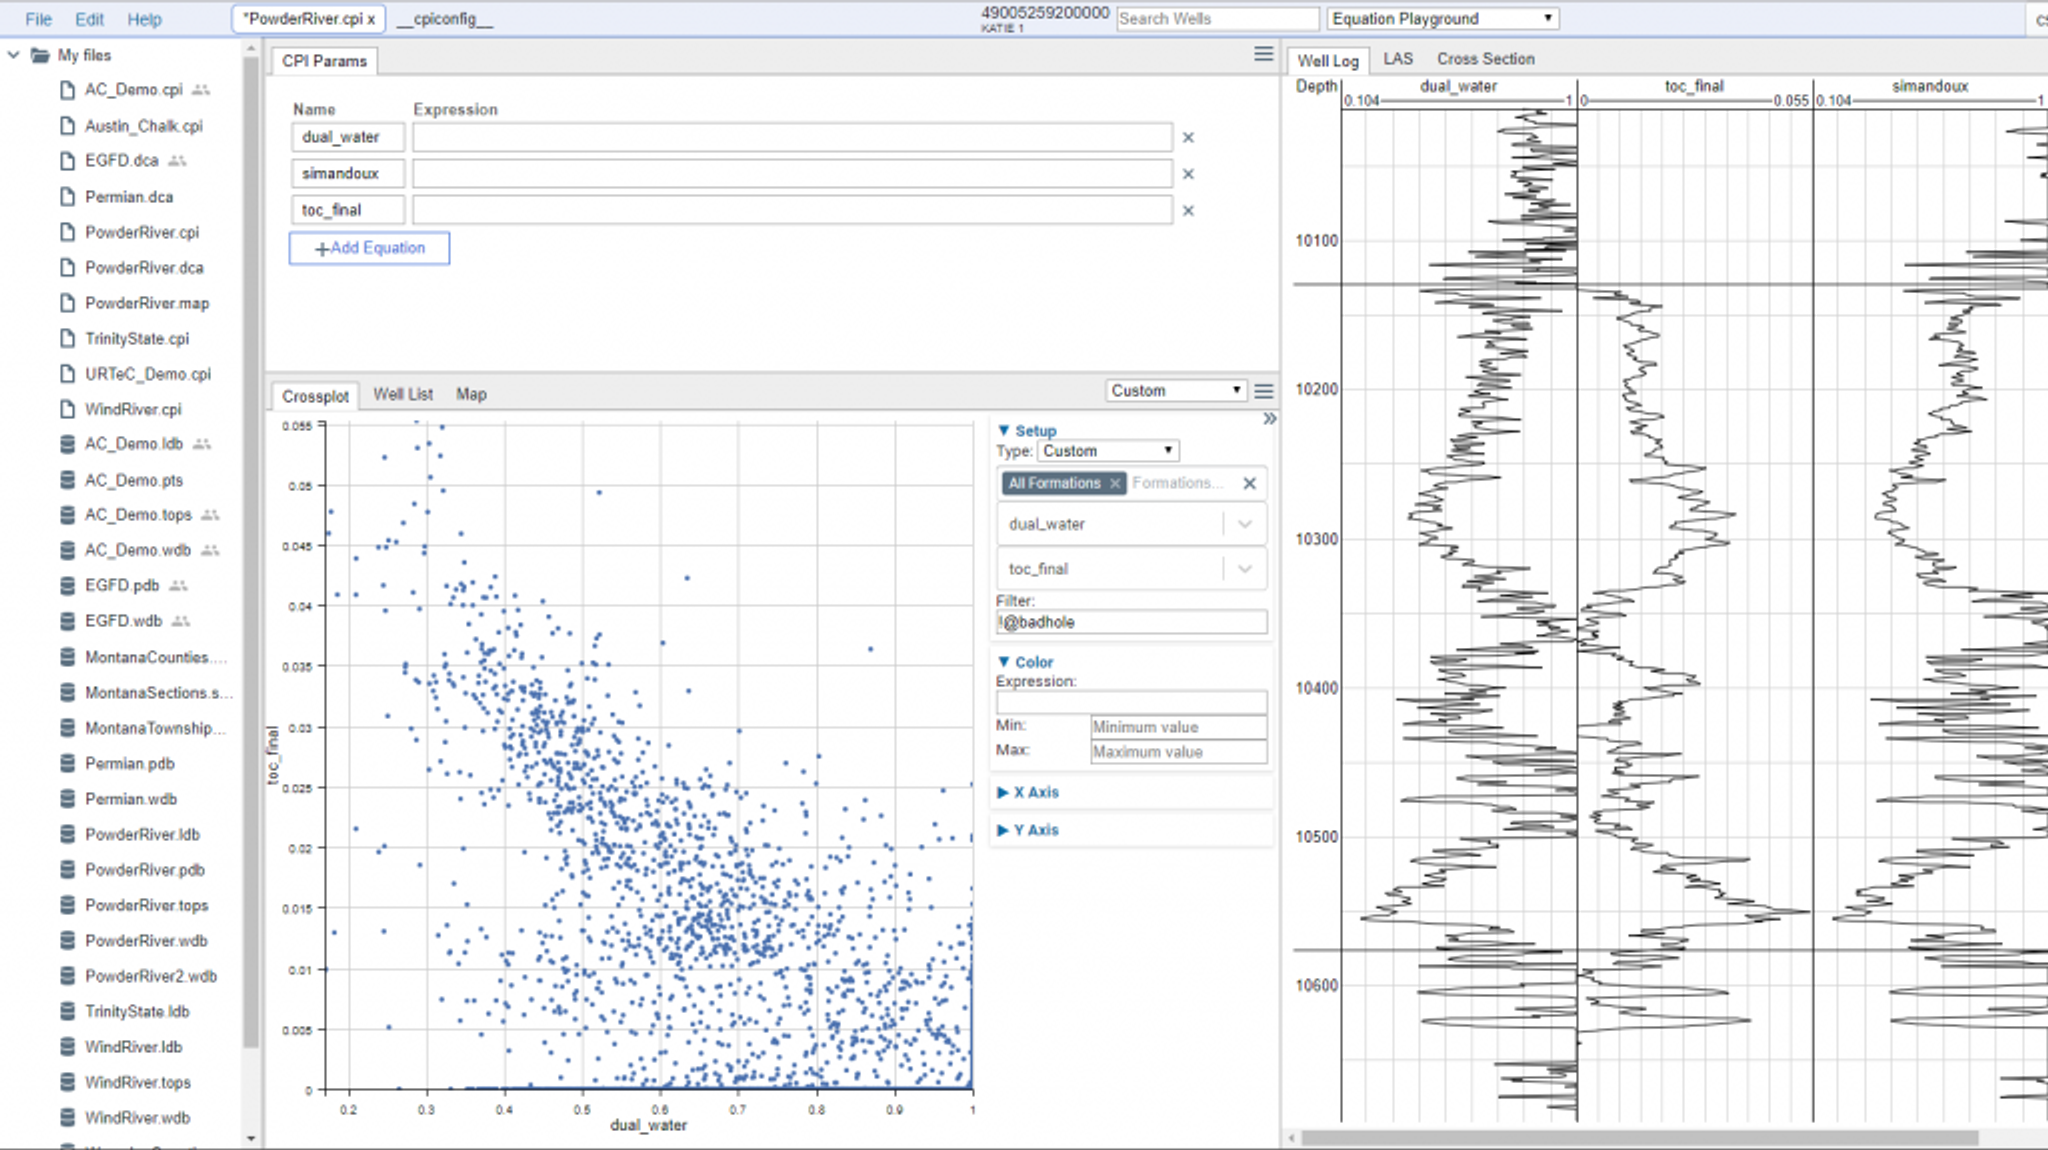Open the dual_water axis selector dropdown
Screen dimensions: 2048x1150
click(1244, 524)
